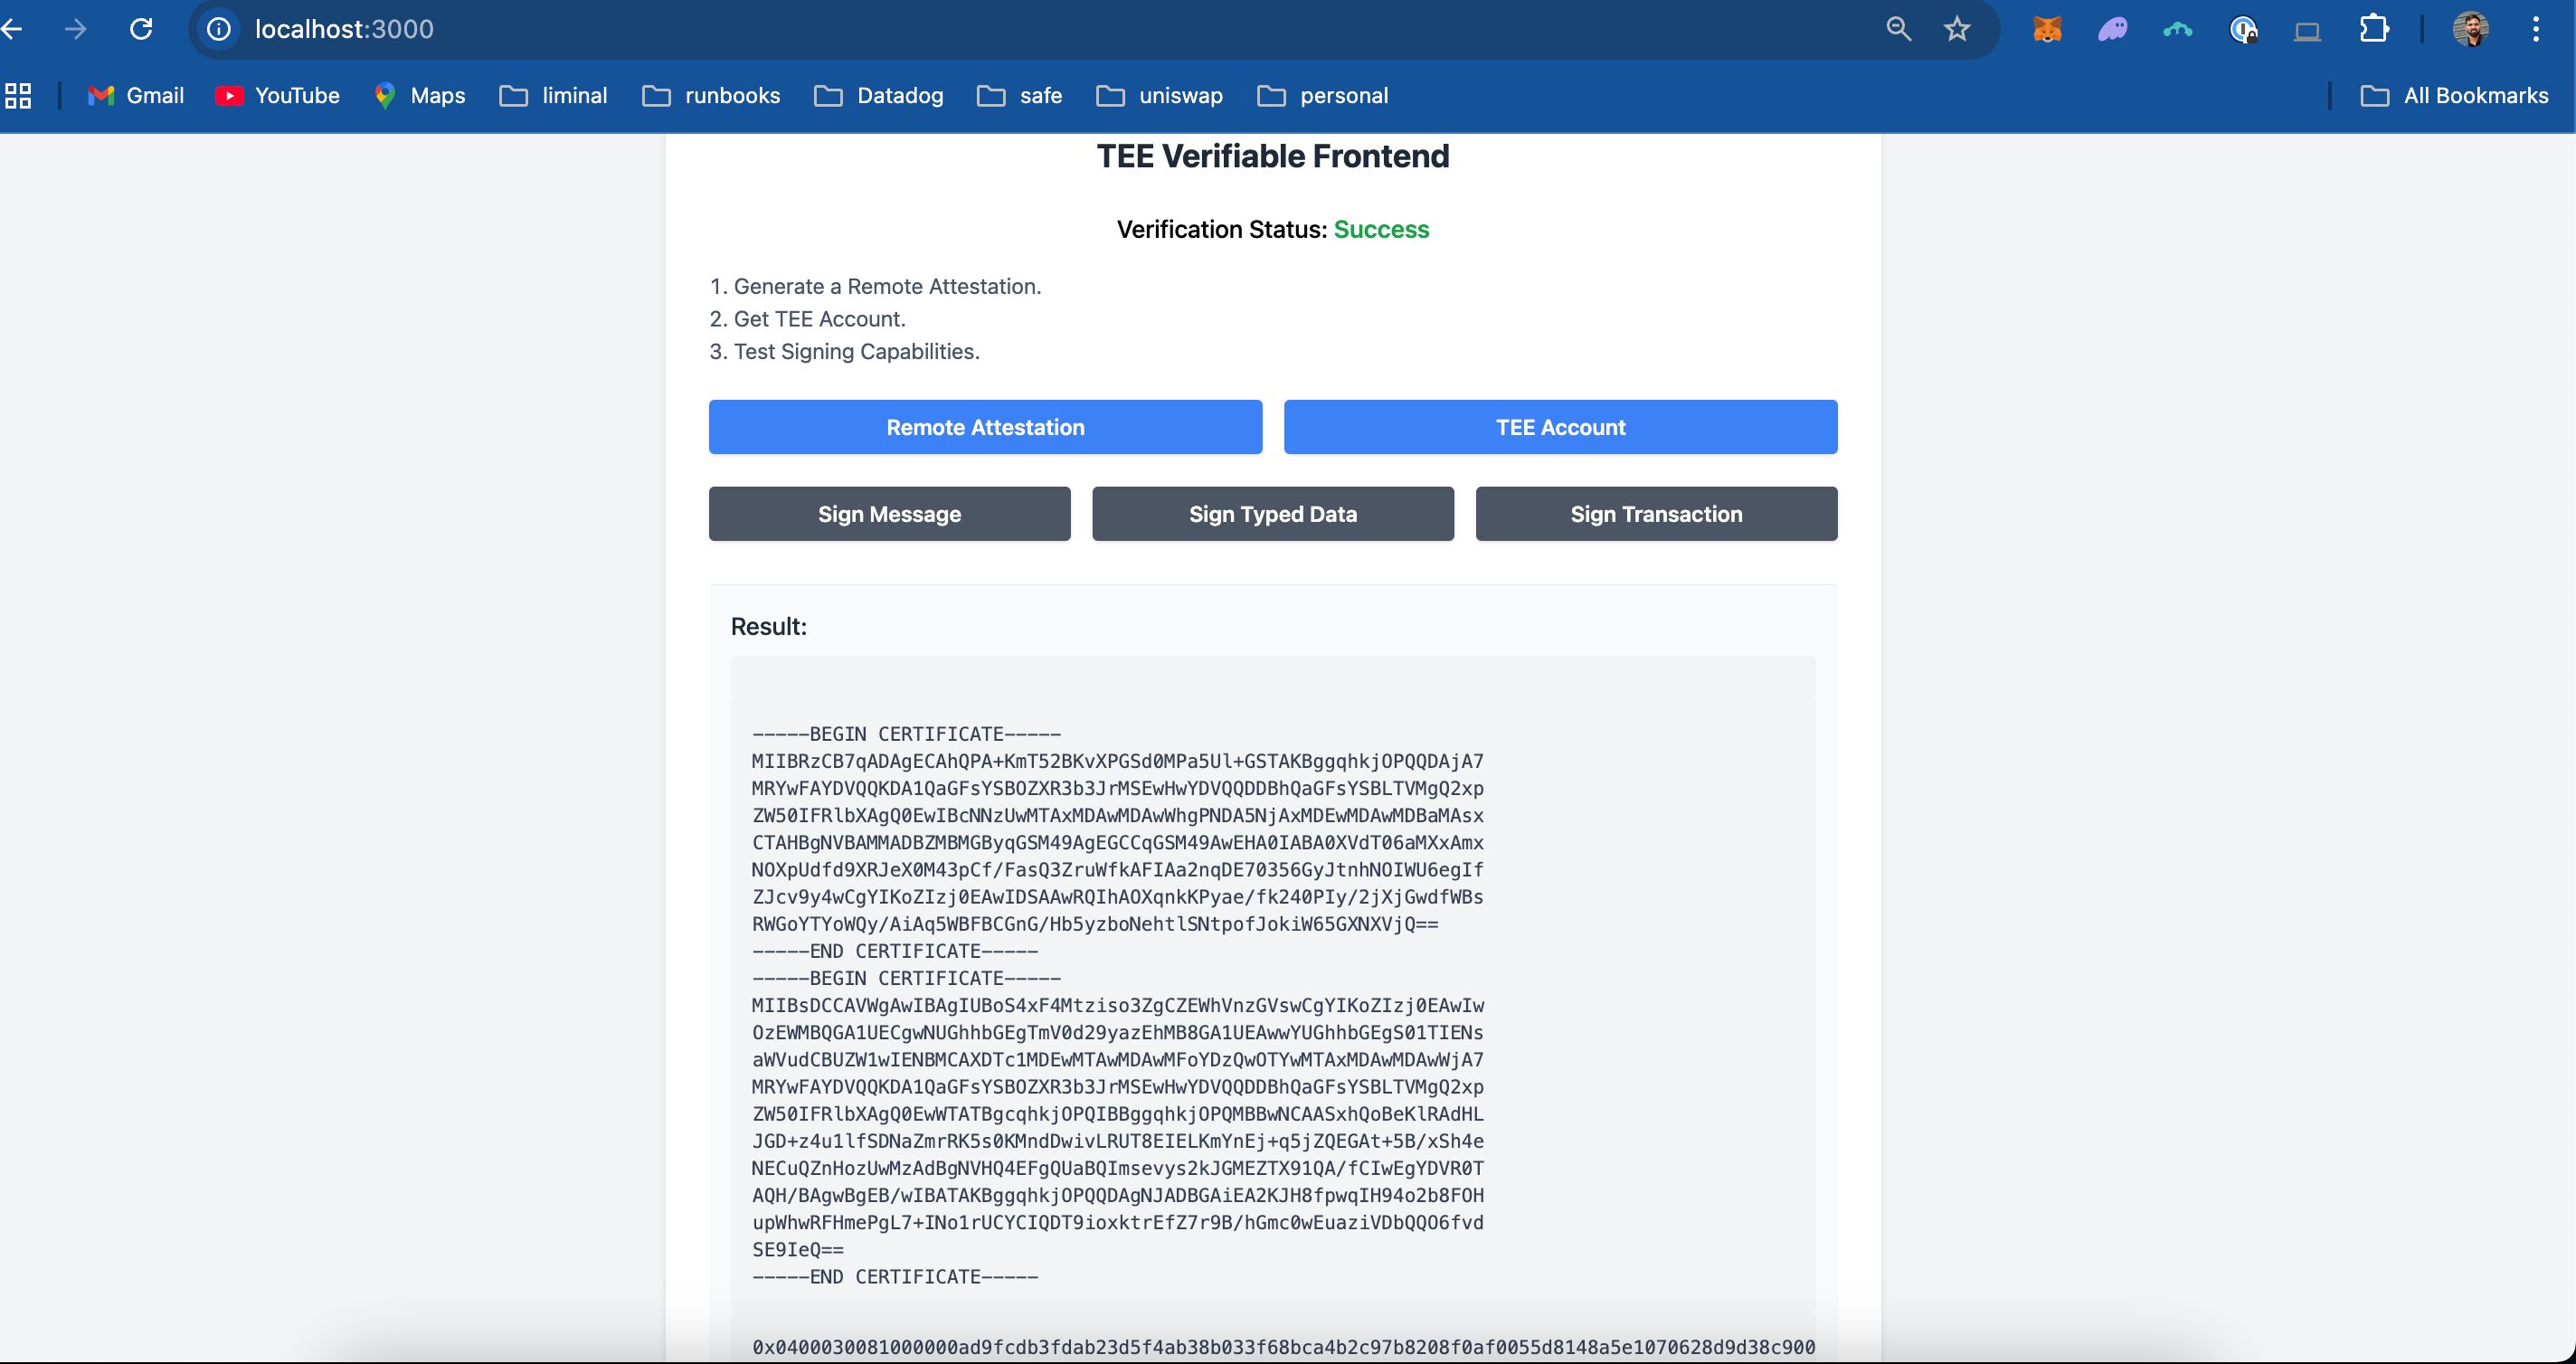Click the Sign Typed Data button
Viewport: 2576px width, 1364px height.
click(1271, 513)
